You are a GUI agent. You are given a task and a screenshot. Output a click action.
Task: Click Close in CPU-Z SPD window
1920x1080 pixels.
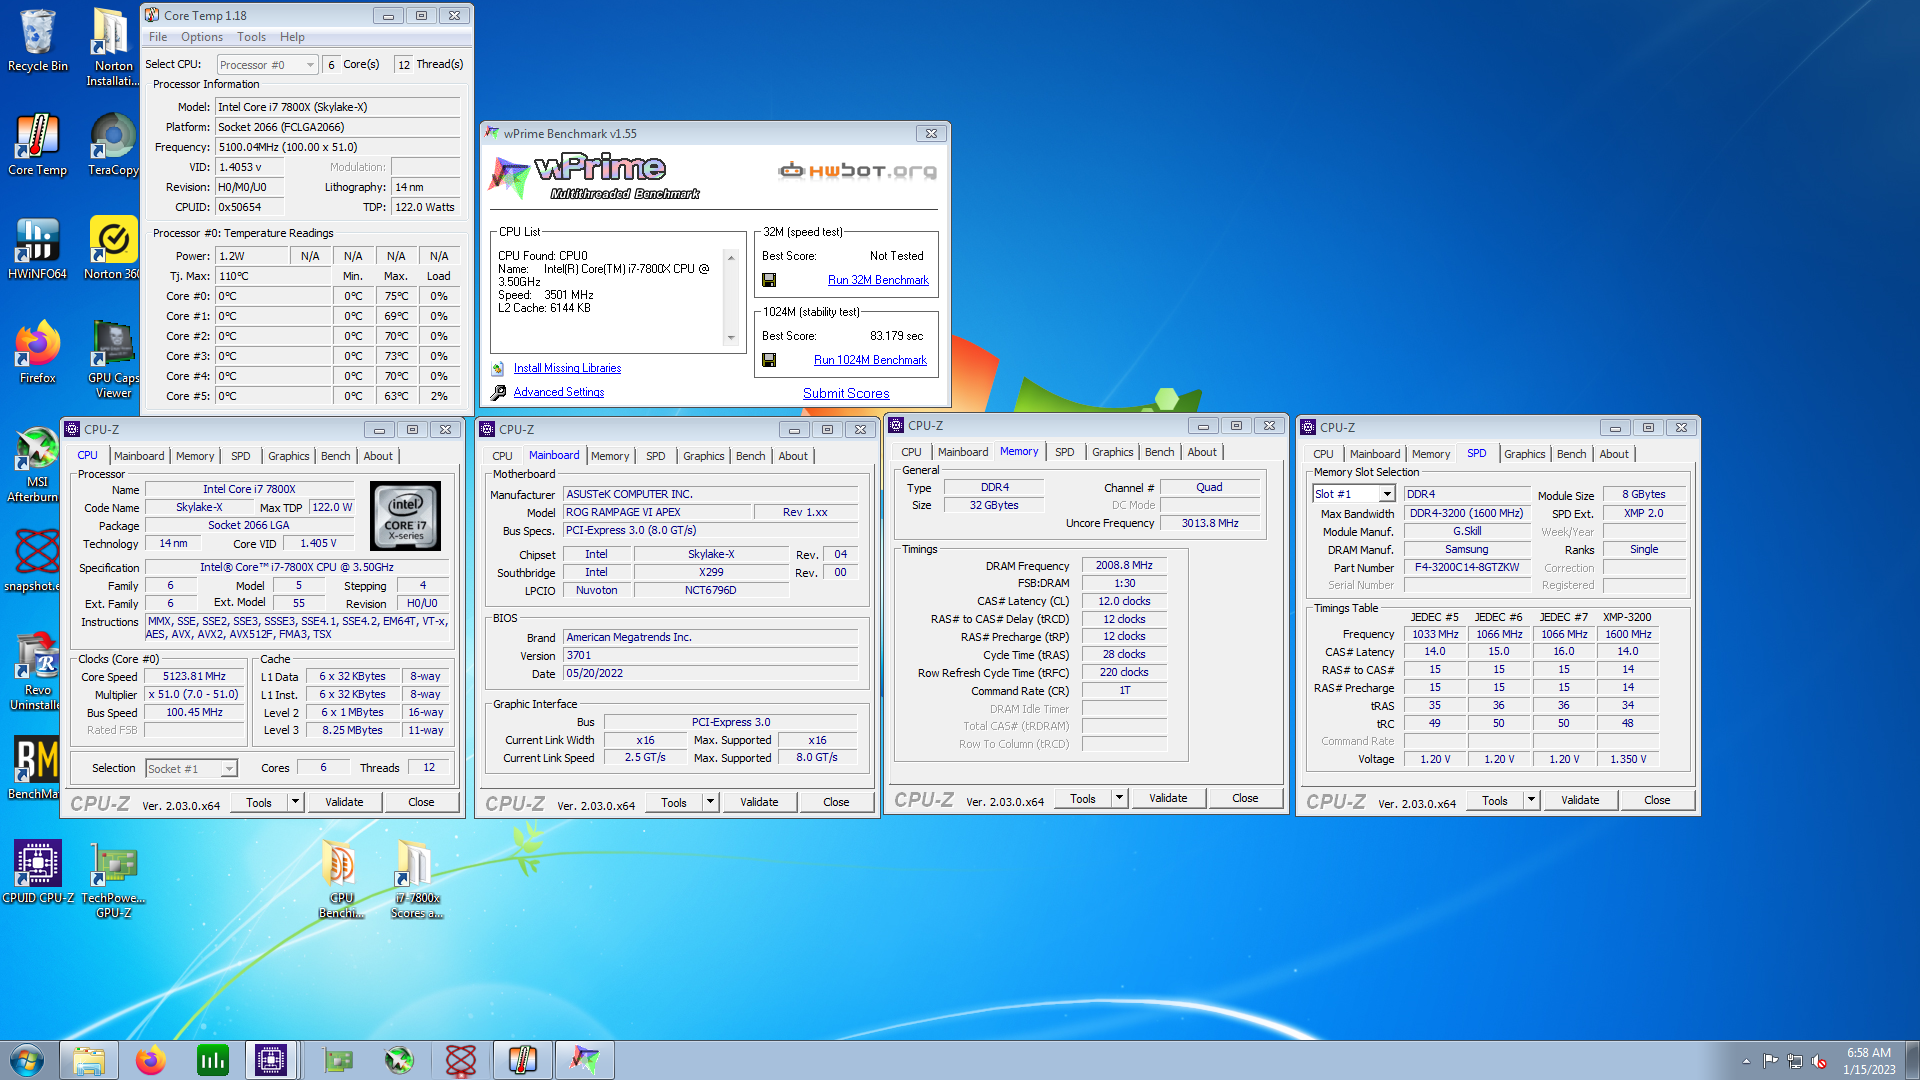point(1657,800)
